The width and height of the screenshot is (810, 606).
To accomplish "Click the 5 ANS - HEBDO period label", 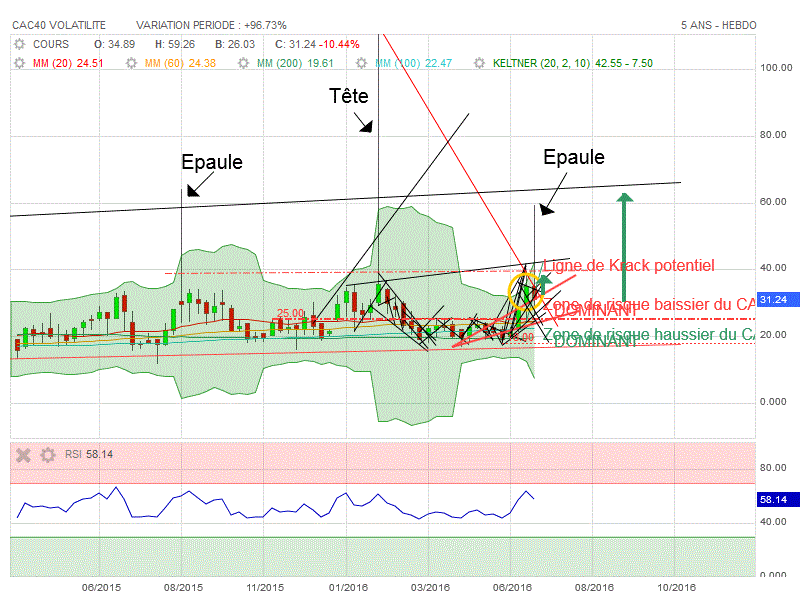I will point(719,25).
